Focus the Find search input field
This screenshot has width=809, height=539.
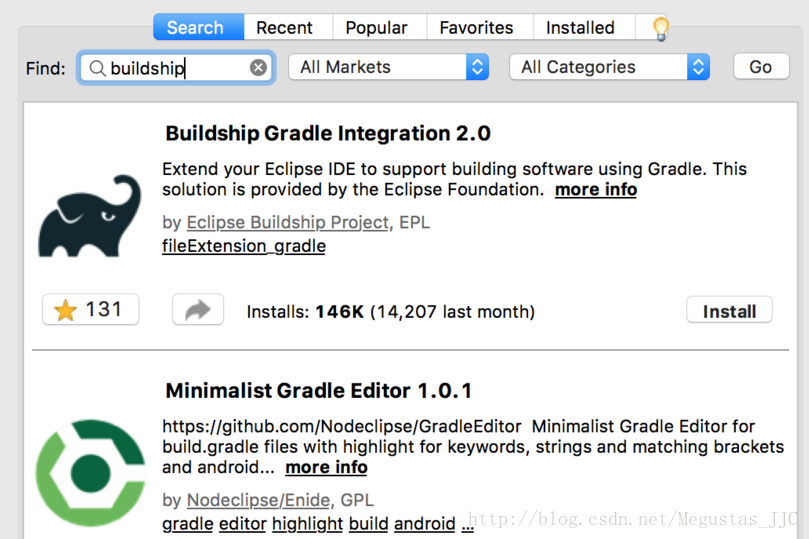tap(176, 68)
